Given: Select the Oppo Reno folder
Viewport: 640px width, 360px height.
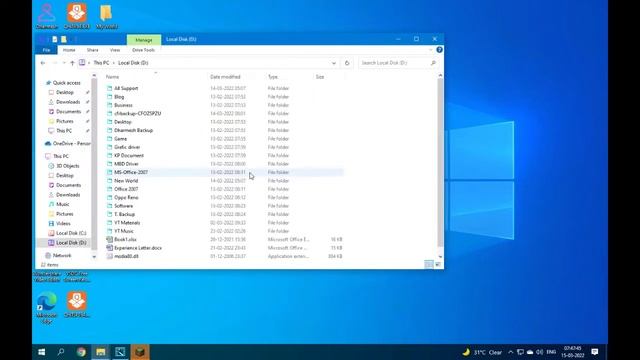Looking at the screenshot, I should [x=126, y=198].
